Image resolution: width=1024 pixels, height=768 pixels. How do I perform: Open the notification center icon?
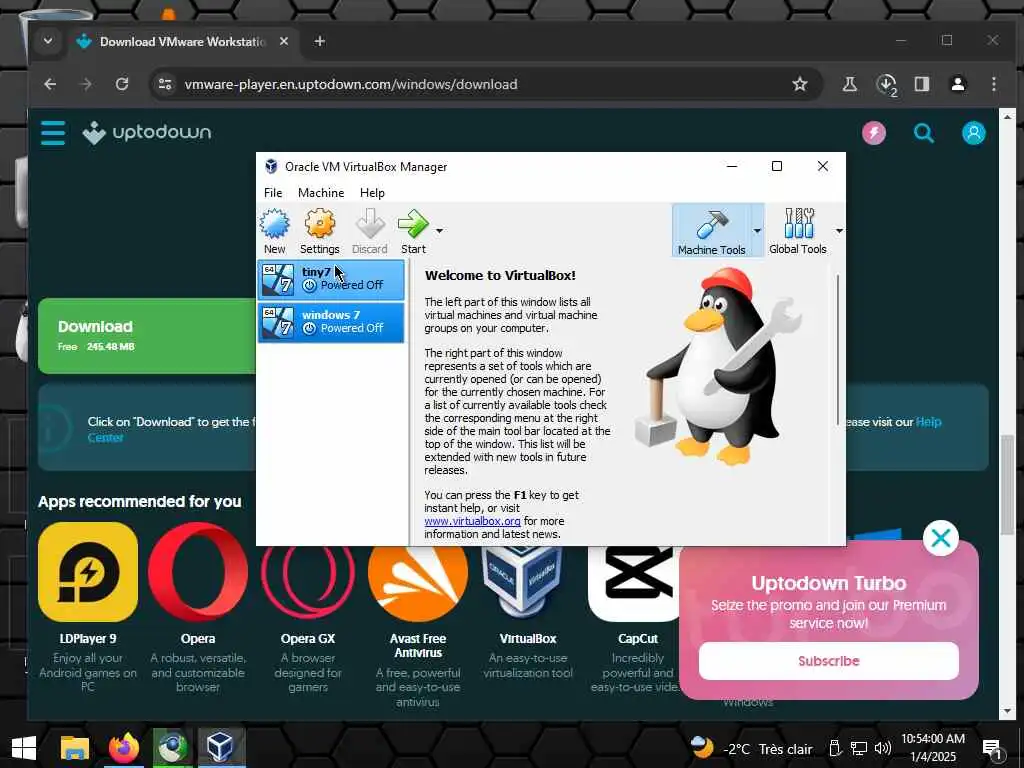point(992,749)
